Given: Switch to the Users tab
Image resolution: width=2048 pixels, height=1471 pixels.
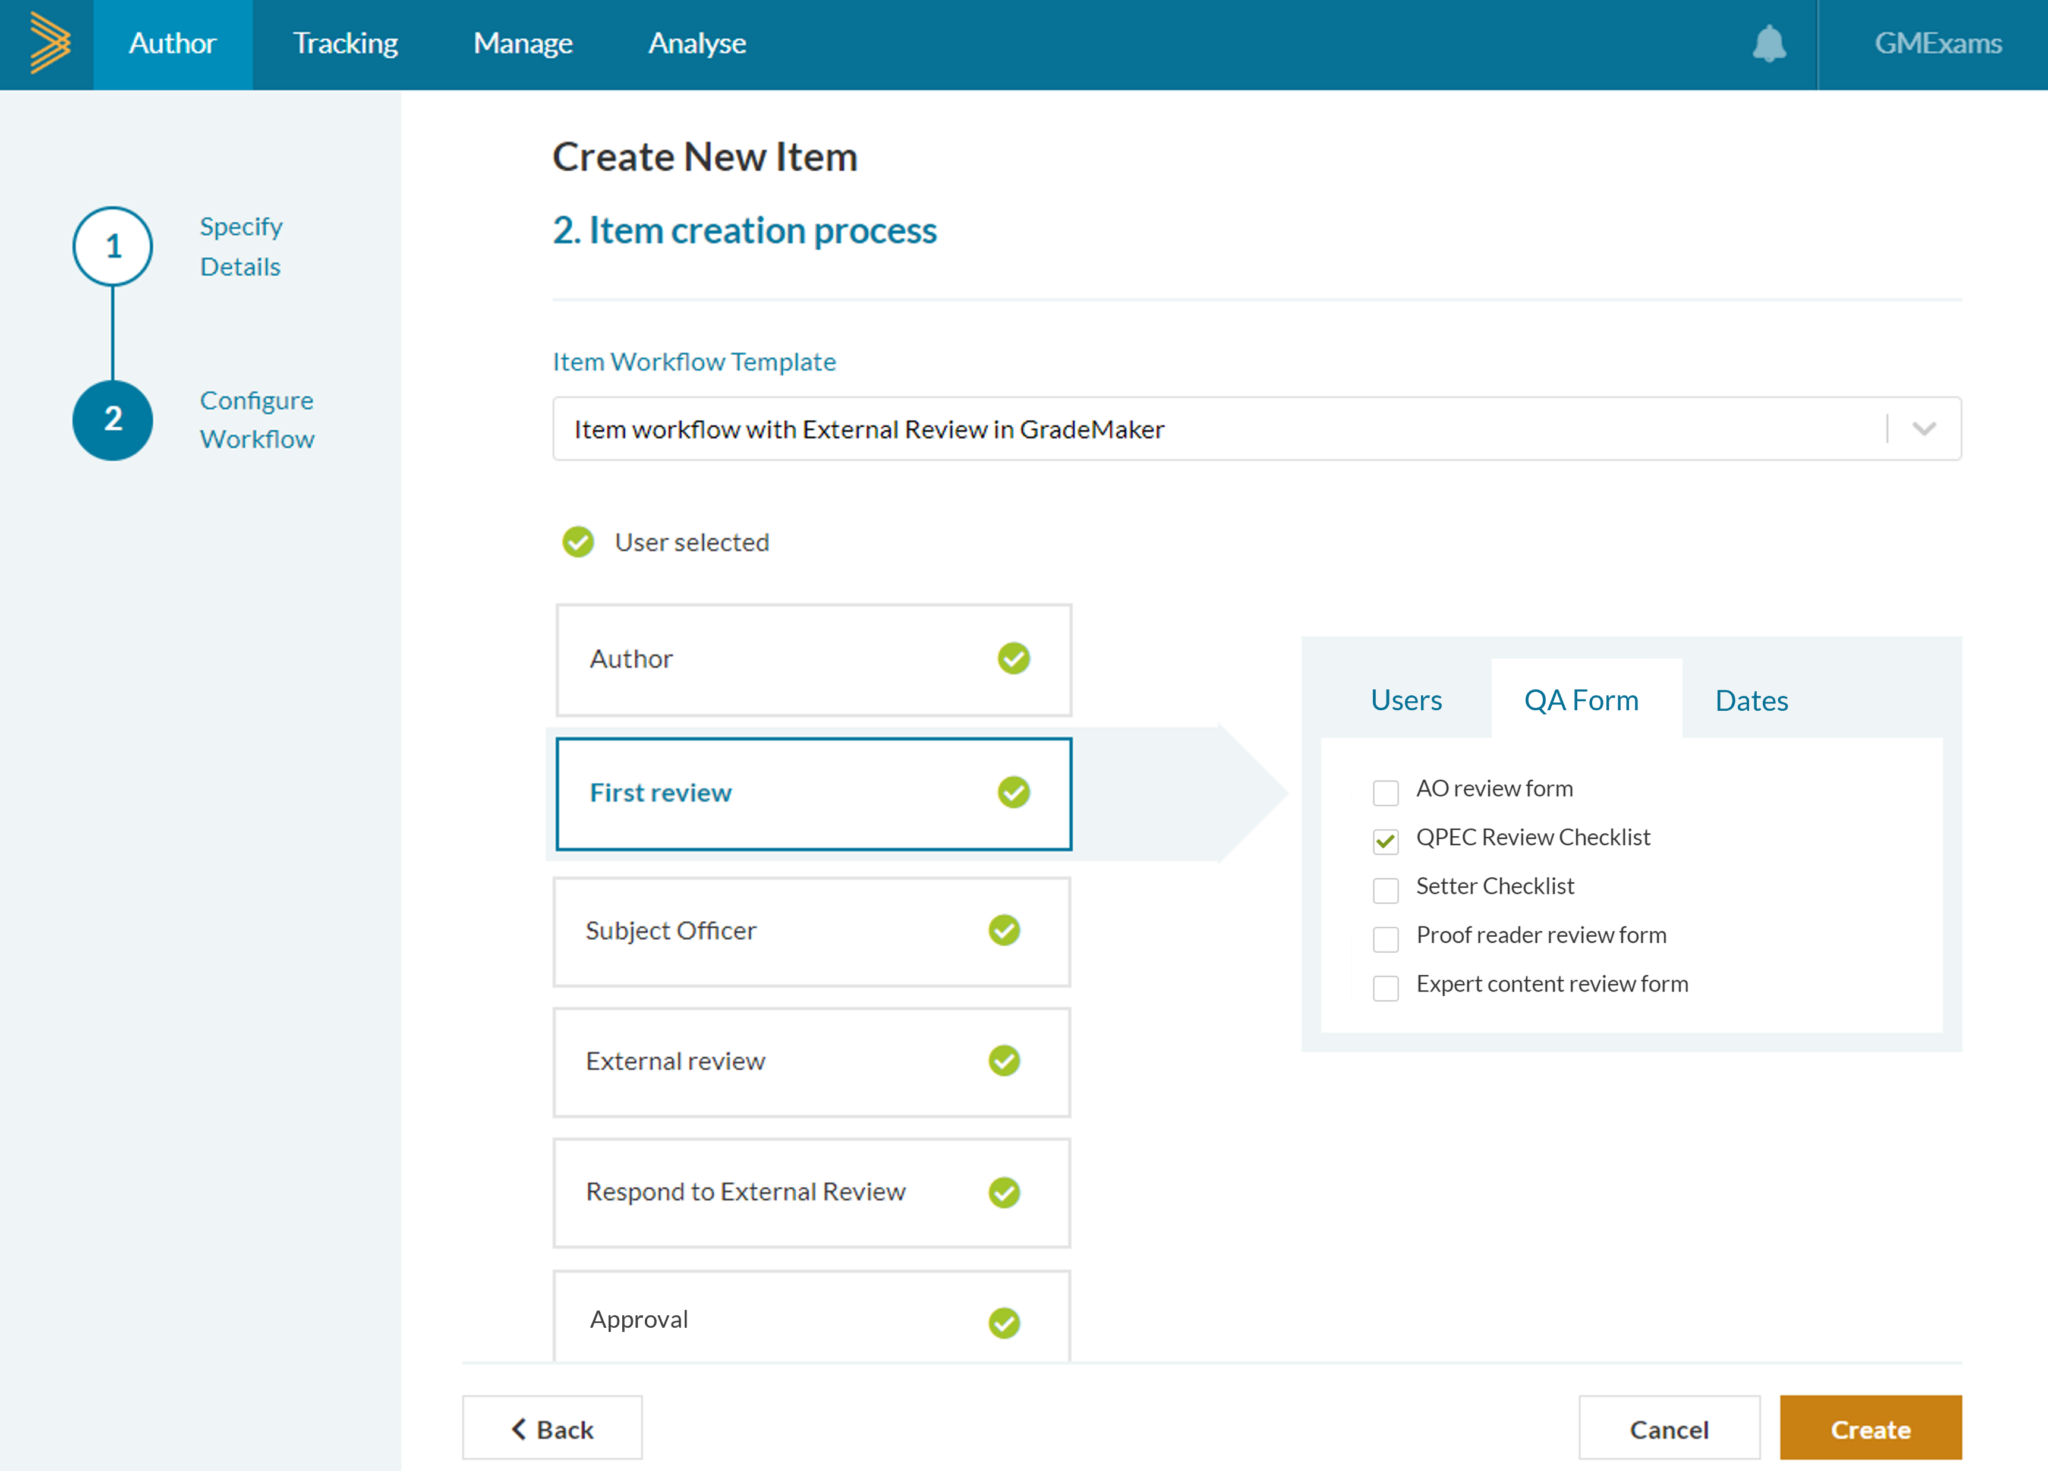Looking at the screenshot, I should pos(1406,700).
